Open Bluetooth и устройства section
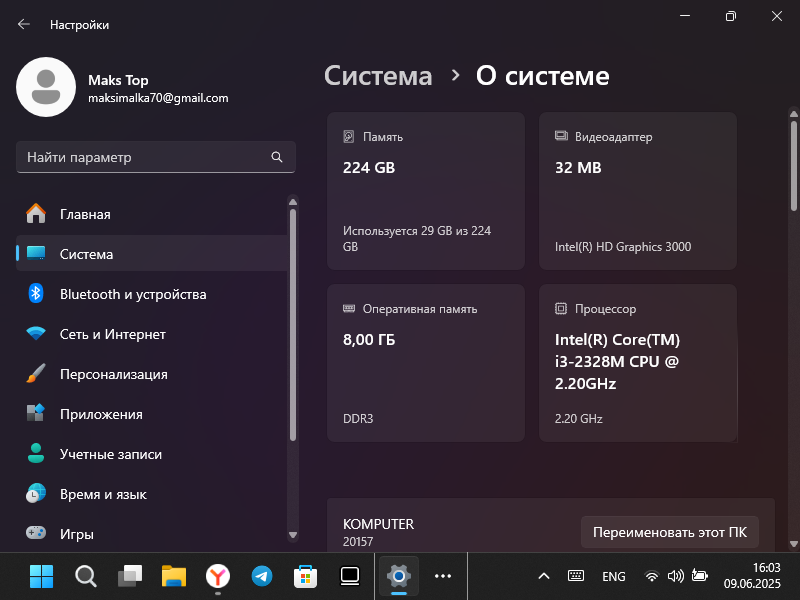 point(152,294)
